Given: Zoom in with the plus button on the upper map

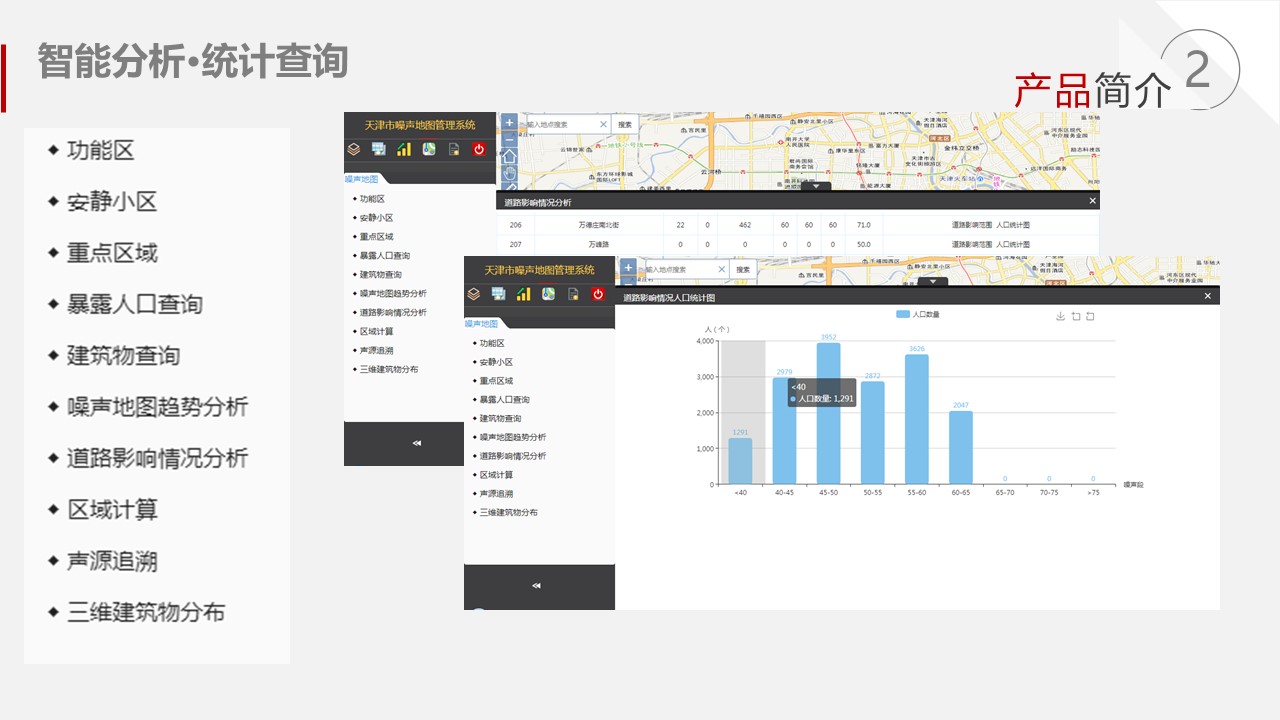Looking at the screenshot, I should (x=509, y=123).
